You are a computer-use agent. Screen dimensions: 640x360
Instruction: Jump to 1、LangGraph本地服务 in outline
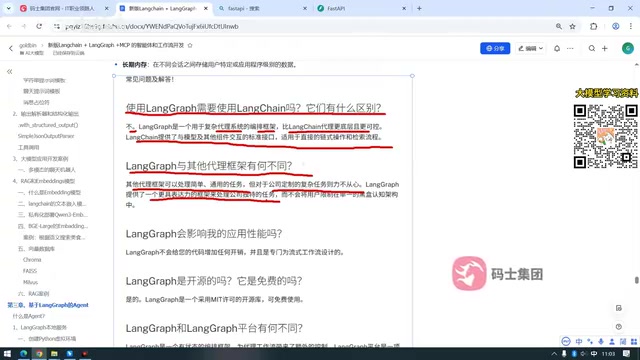coord(40,327)
